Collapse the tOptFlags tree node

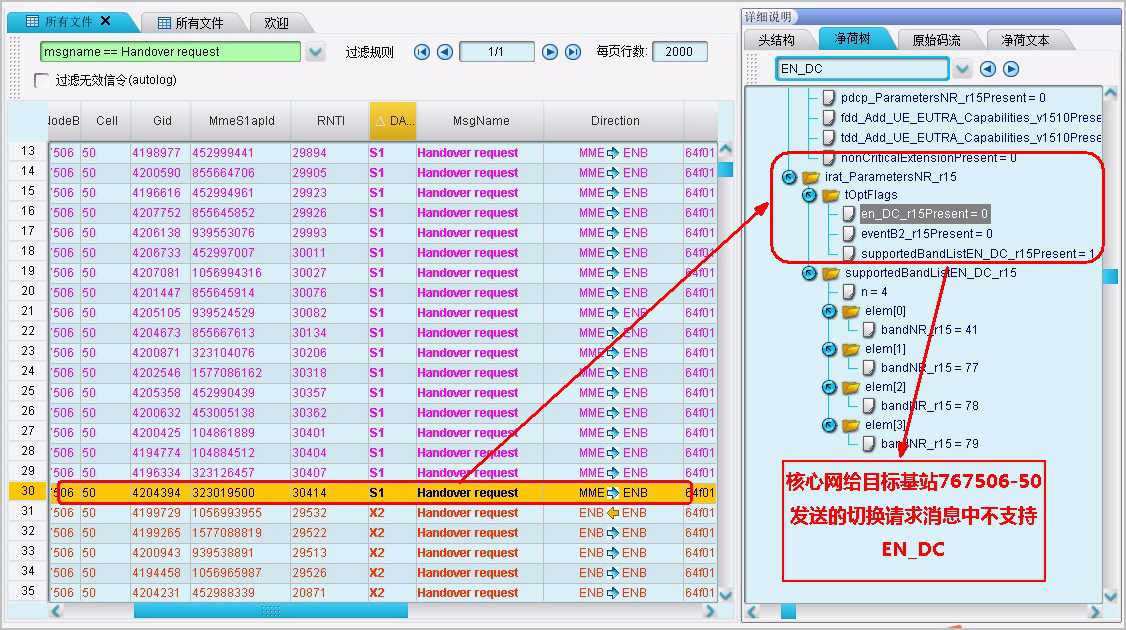pyautogui.click(x=809, y=195)
